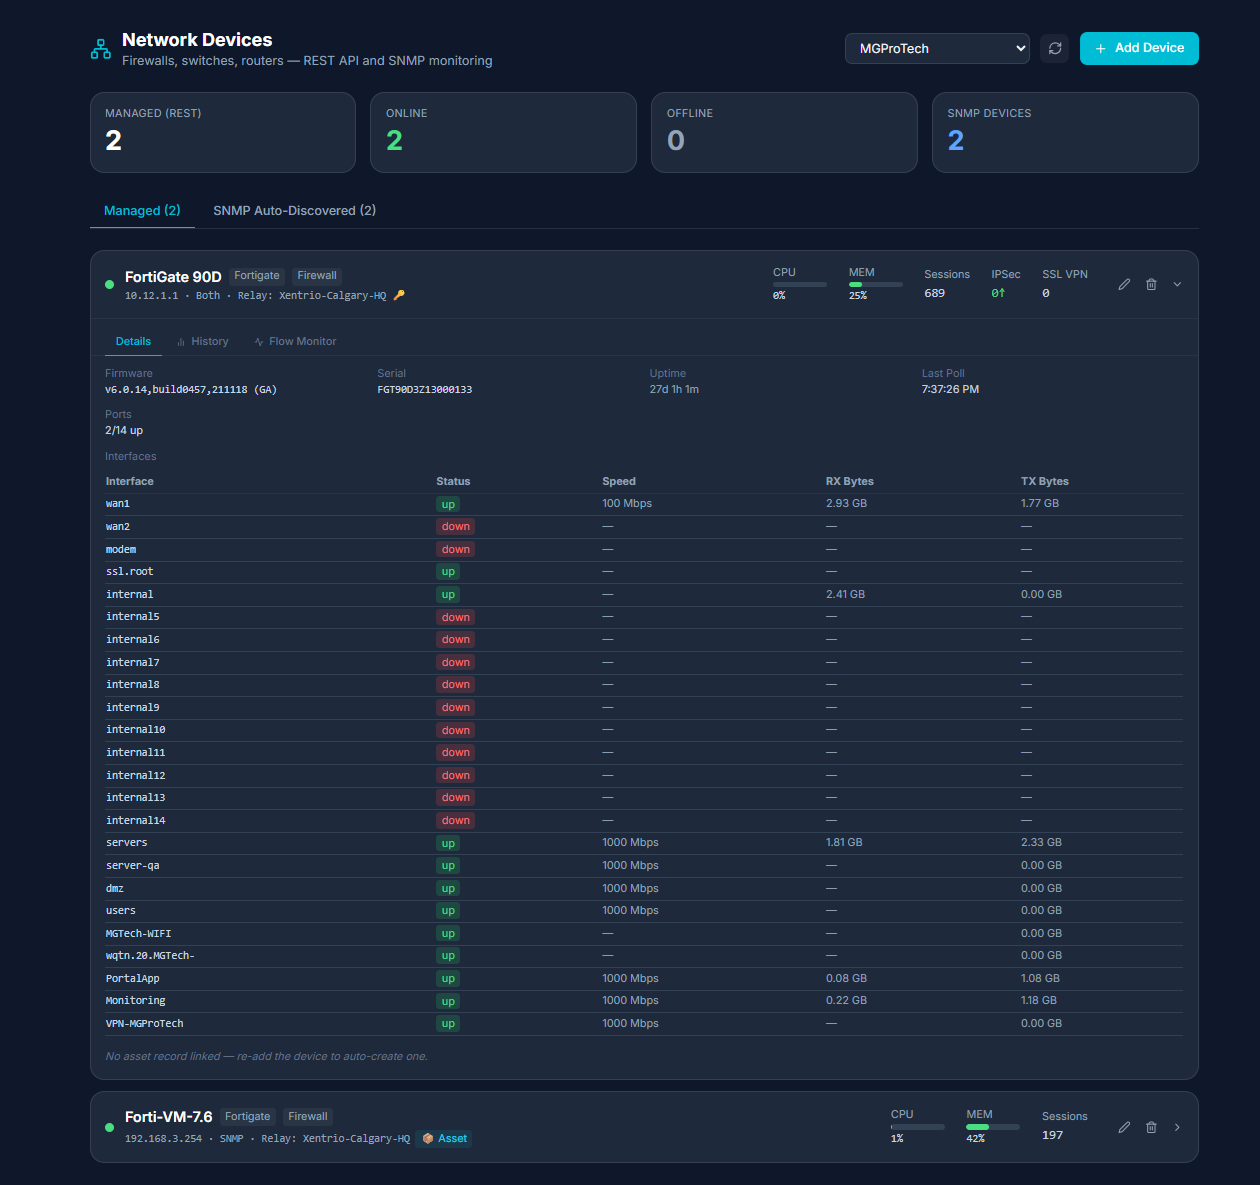1260x1185 pixels.
Task: Click the refresh icon next to MGProTech
Action: coord(1055,48)
